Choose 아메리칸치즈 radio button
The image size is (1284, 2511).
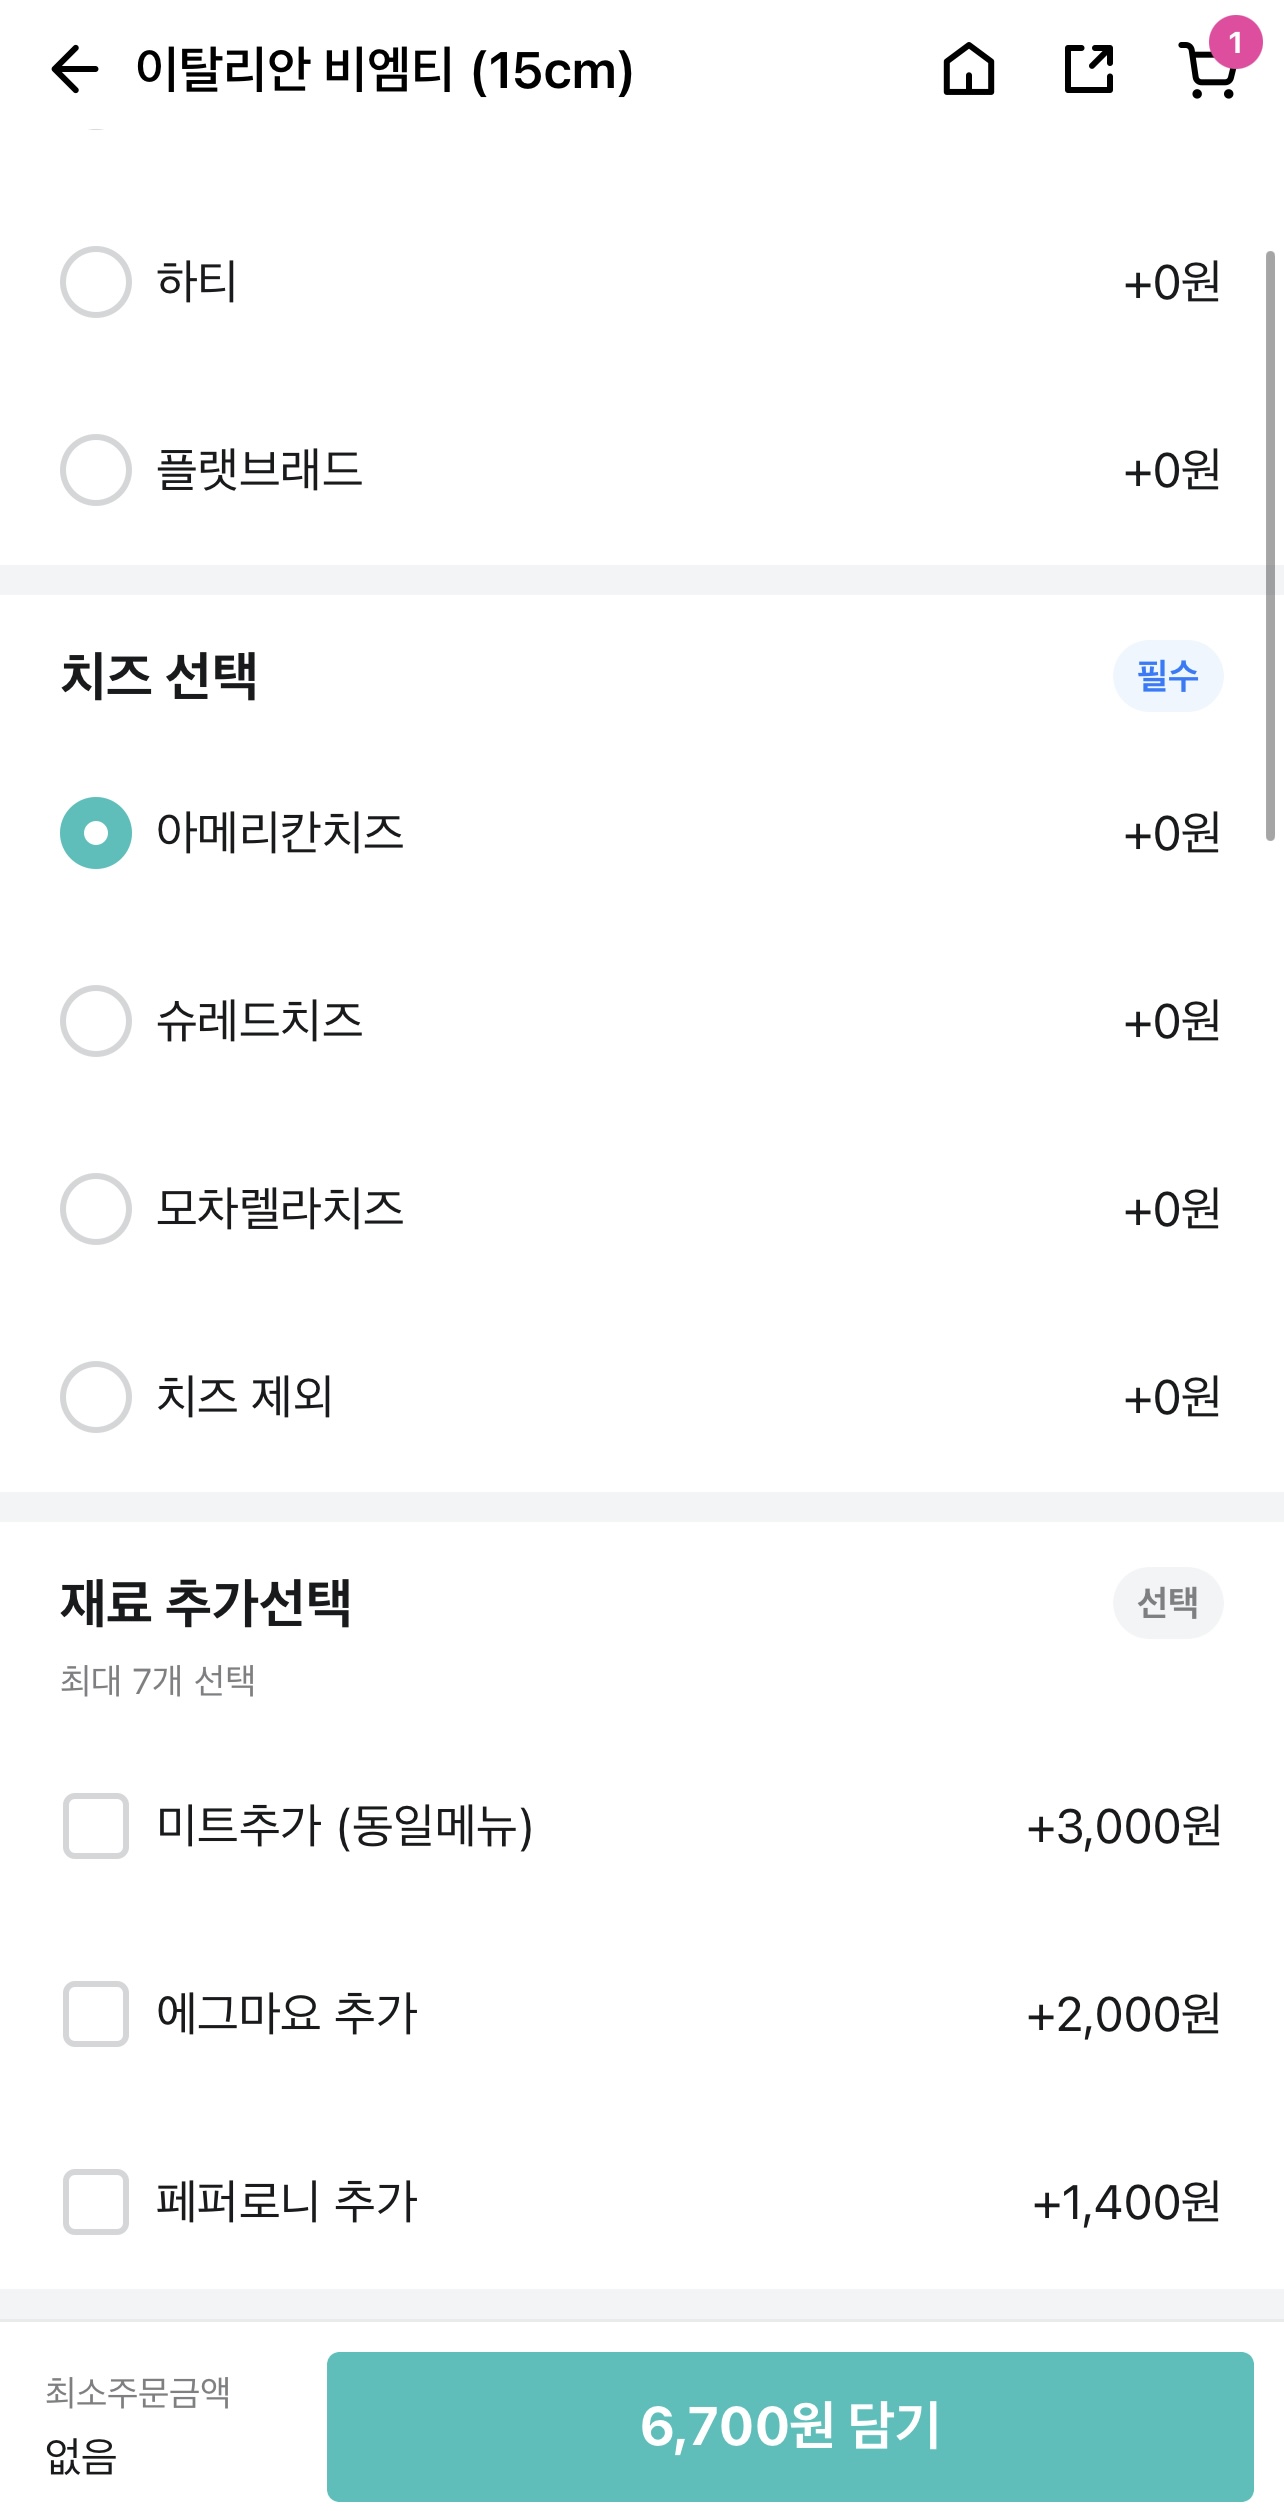point(96,833)
